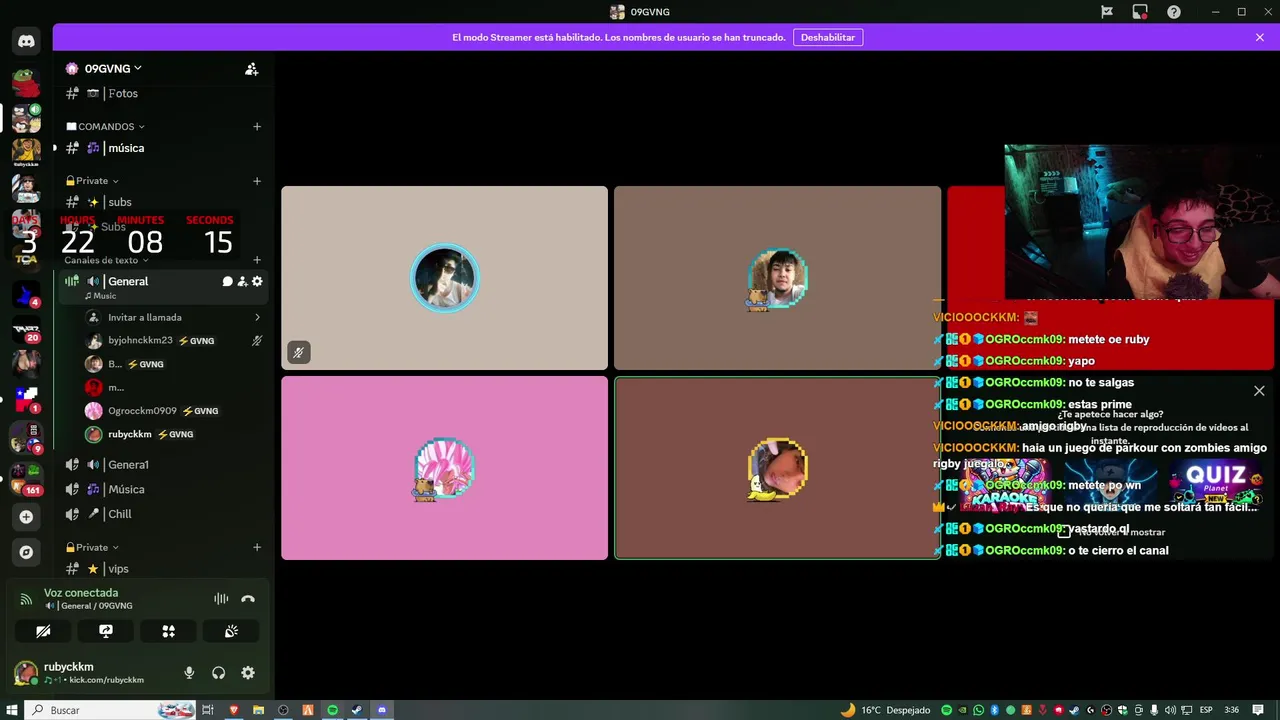Viewport: 1280px width, 720px height.
Task: Open TCA server icon
Action: [26, 259]
